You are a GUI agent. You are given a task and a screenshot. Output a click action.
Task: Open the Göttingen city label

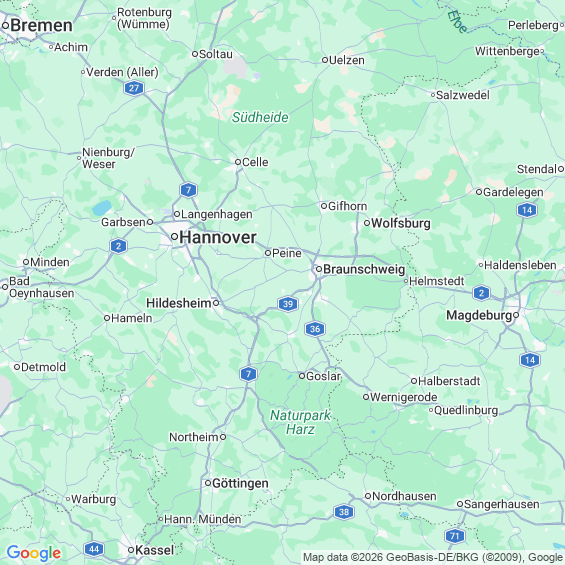(240, 484)
